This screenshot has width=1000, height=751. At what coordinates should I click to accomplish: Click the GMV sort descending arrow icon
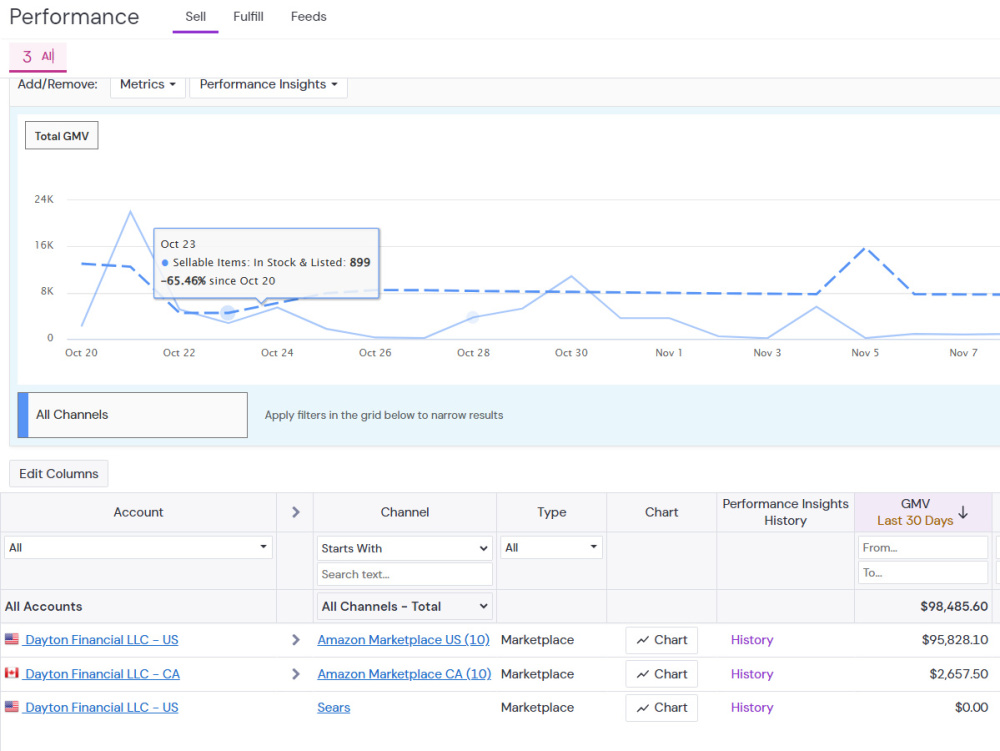coord(963,512)
